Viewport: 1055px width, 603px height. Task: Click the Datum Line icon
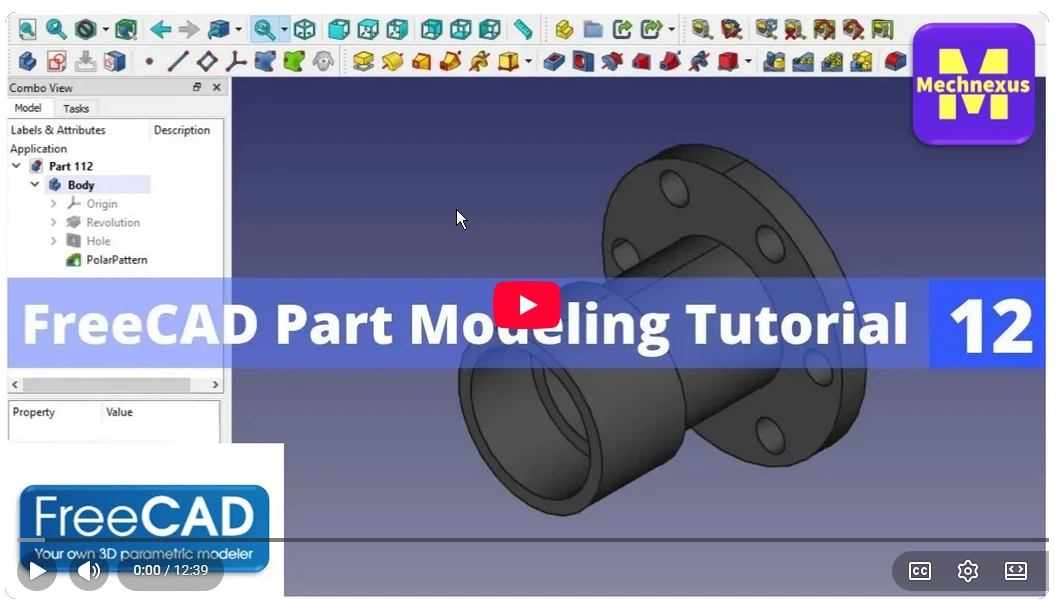(x=178, y=62)
